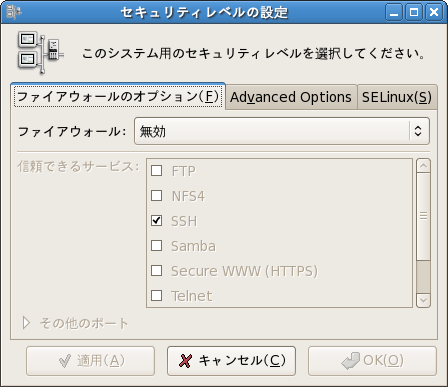The height and width of the screenshot is (387, 448).
Task: Click the scrollbar up arrow
Action: pos(423,166)
